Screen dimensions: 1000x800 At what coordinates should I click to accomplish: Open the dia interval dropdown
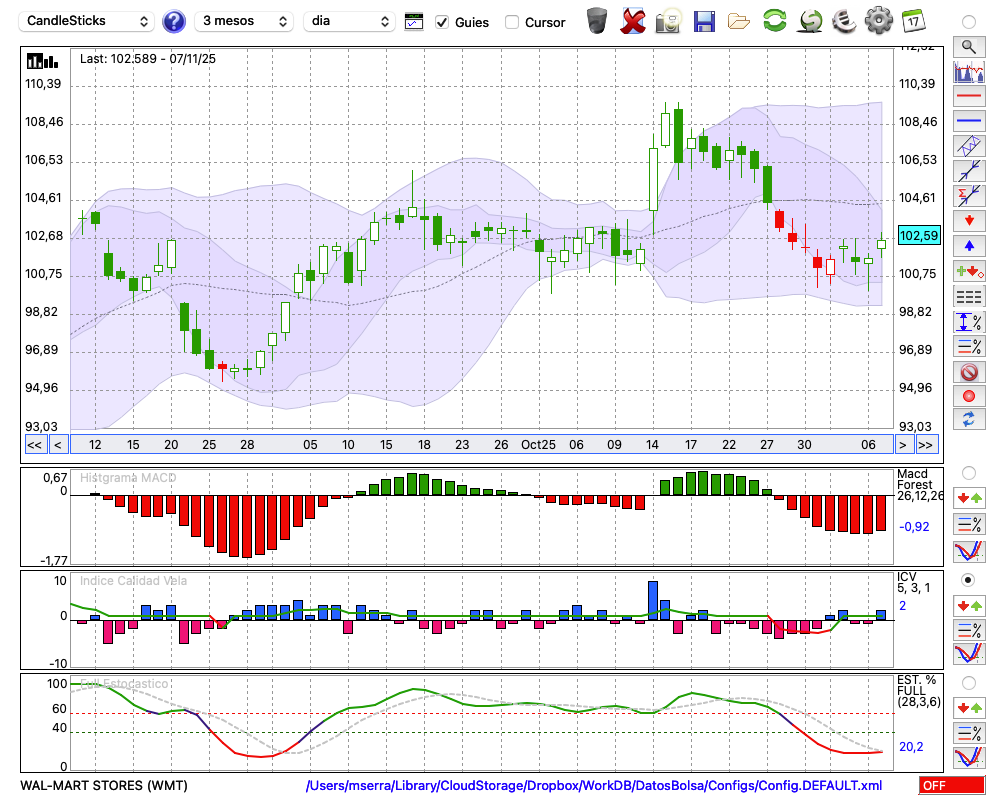point(350,21)
